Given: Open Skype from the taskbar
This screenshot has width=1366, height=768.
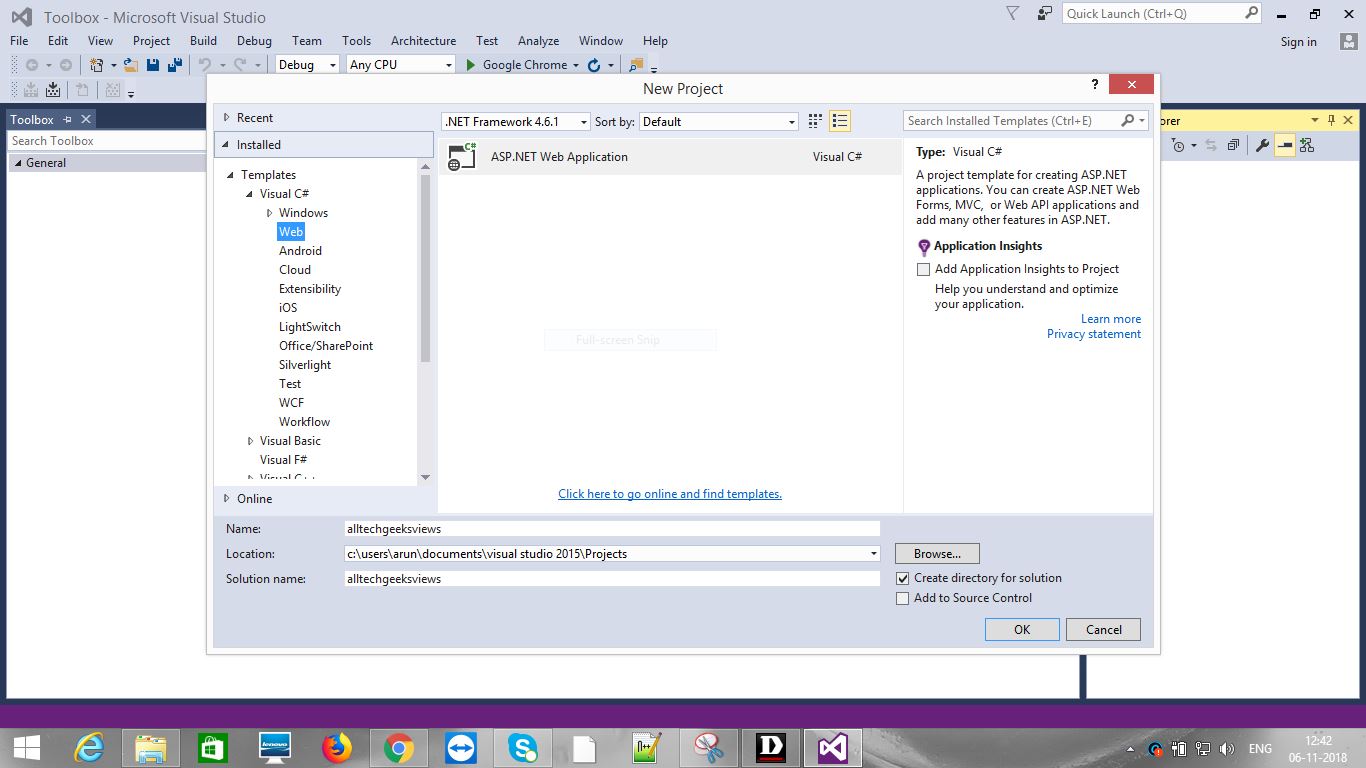Looking at the screenshot, I should click(522, 747).
